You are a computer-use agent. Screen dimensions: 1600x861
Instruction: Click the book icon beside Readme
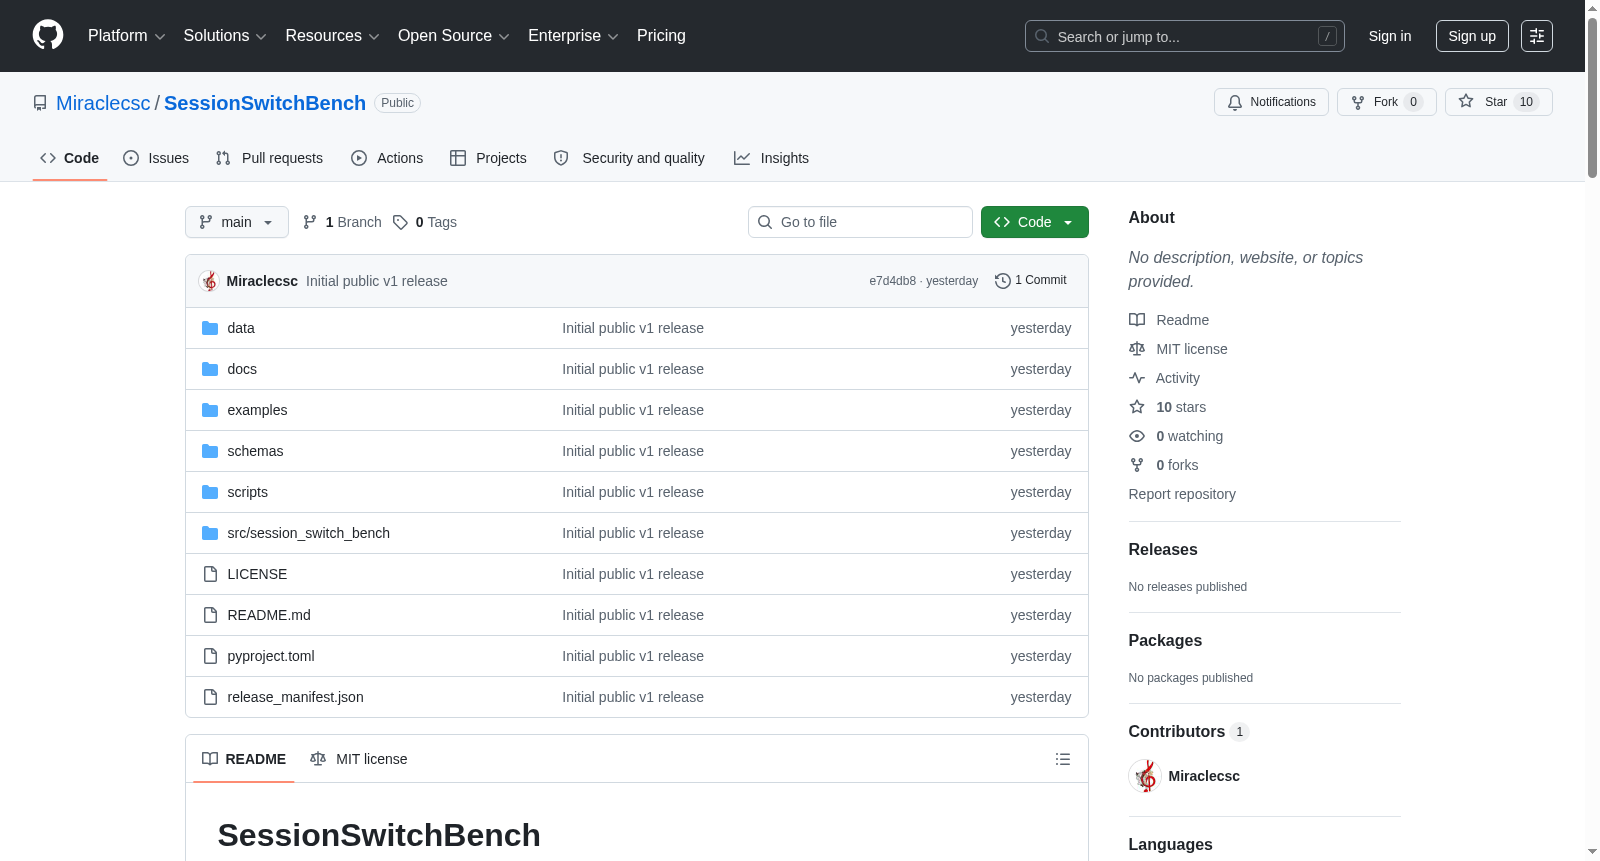pos(1137,320)
